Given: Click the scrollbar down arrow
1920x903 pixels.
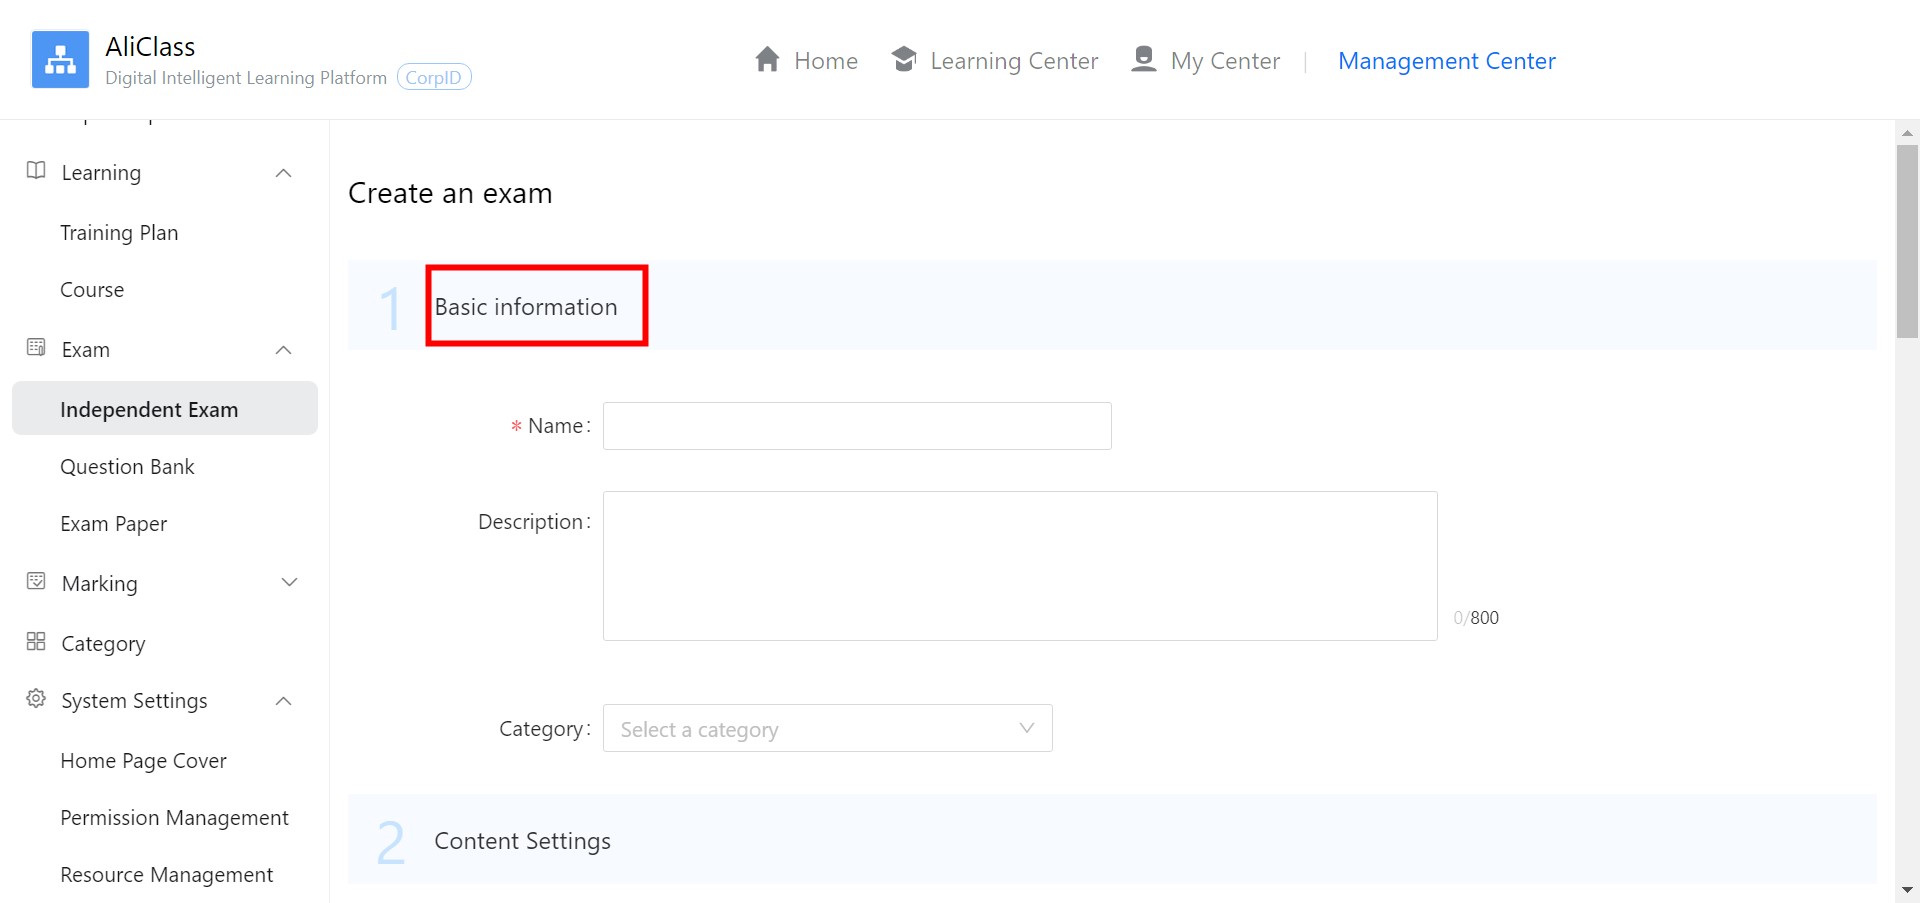Looking at the screenshot, I should pos(1907,890).
